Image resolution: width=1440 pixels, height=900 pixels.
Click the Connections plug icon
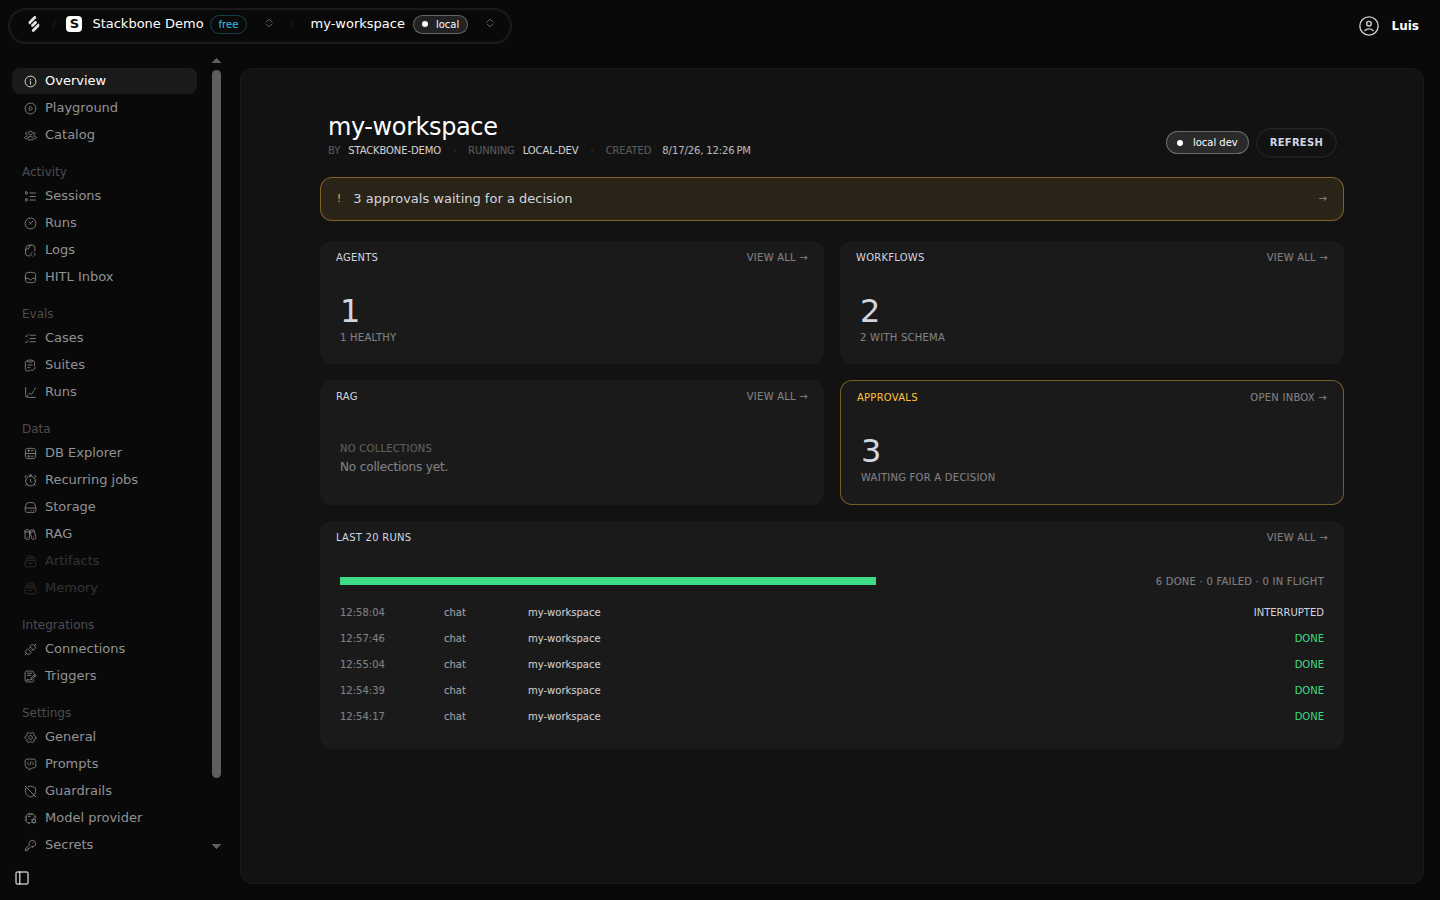click(x=31, y=649)
